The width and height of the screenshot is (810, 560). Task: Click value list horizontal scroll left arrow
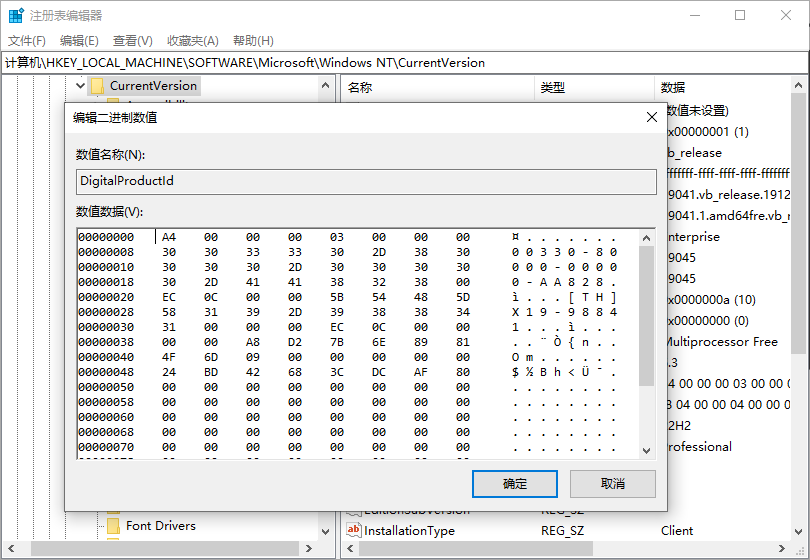(351, 548)
